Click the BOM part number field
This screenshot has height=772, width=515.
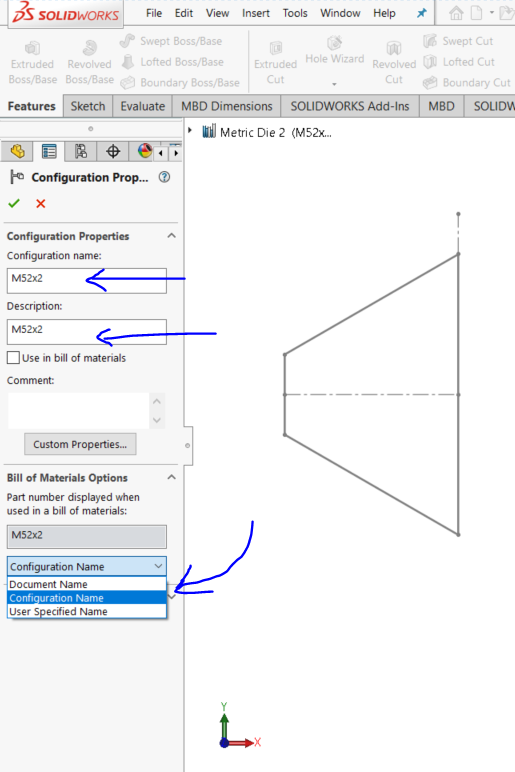tap(87, 537)
